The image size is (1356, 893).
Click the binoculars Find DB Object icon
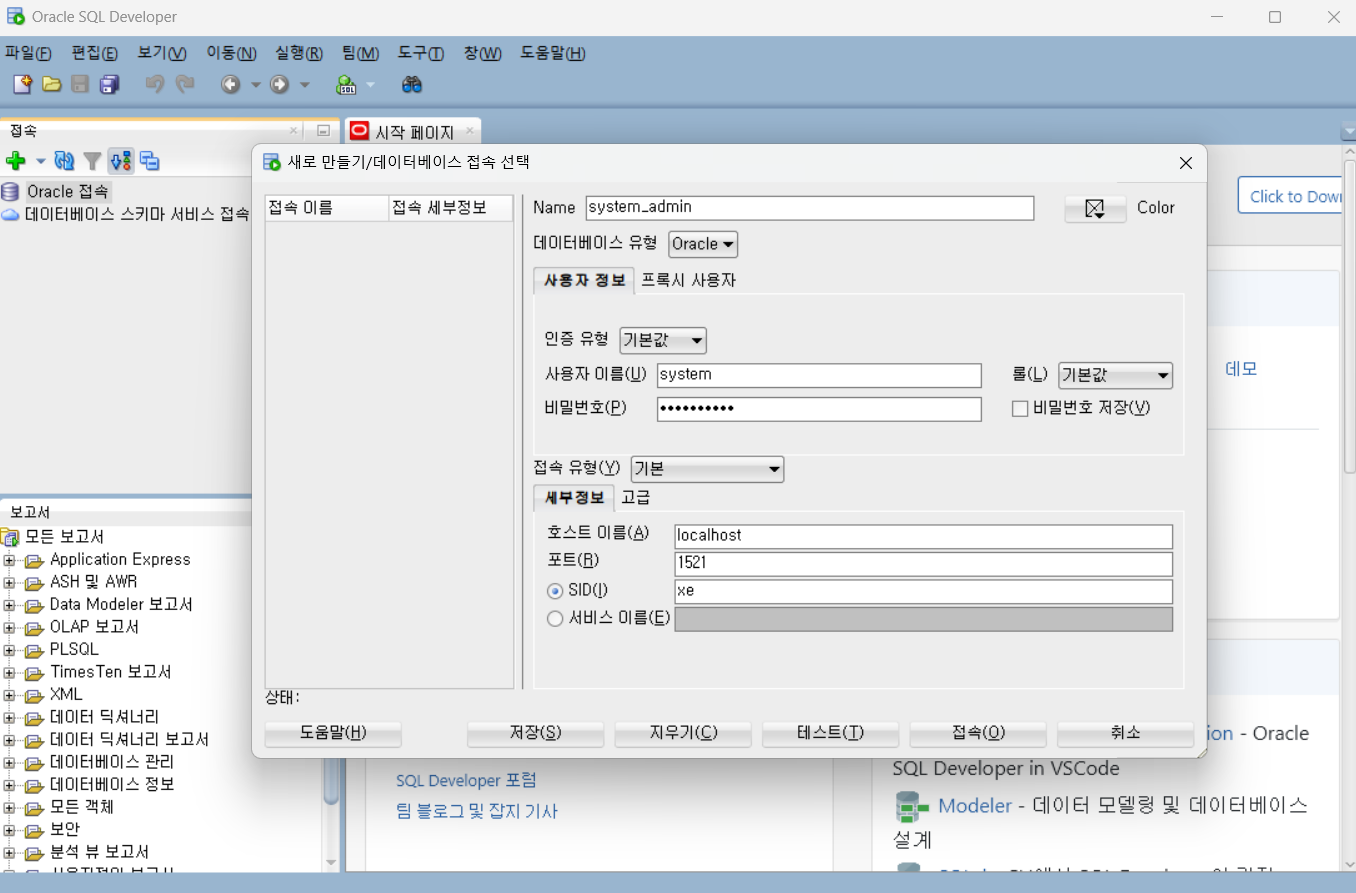(412, 85)
